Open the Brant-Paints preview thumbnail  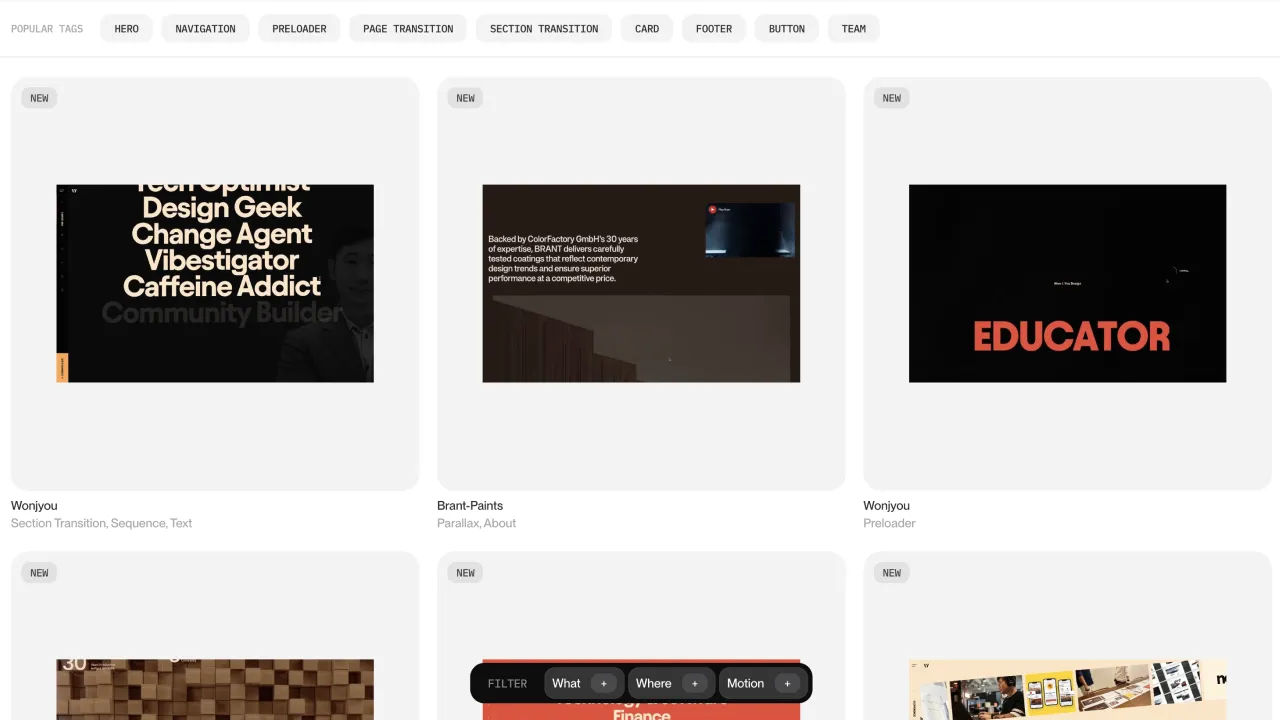coord(641,283)
